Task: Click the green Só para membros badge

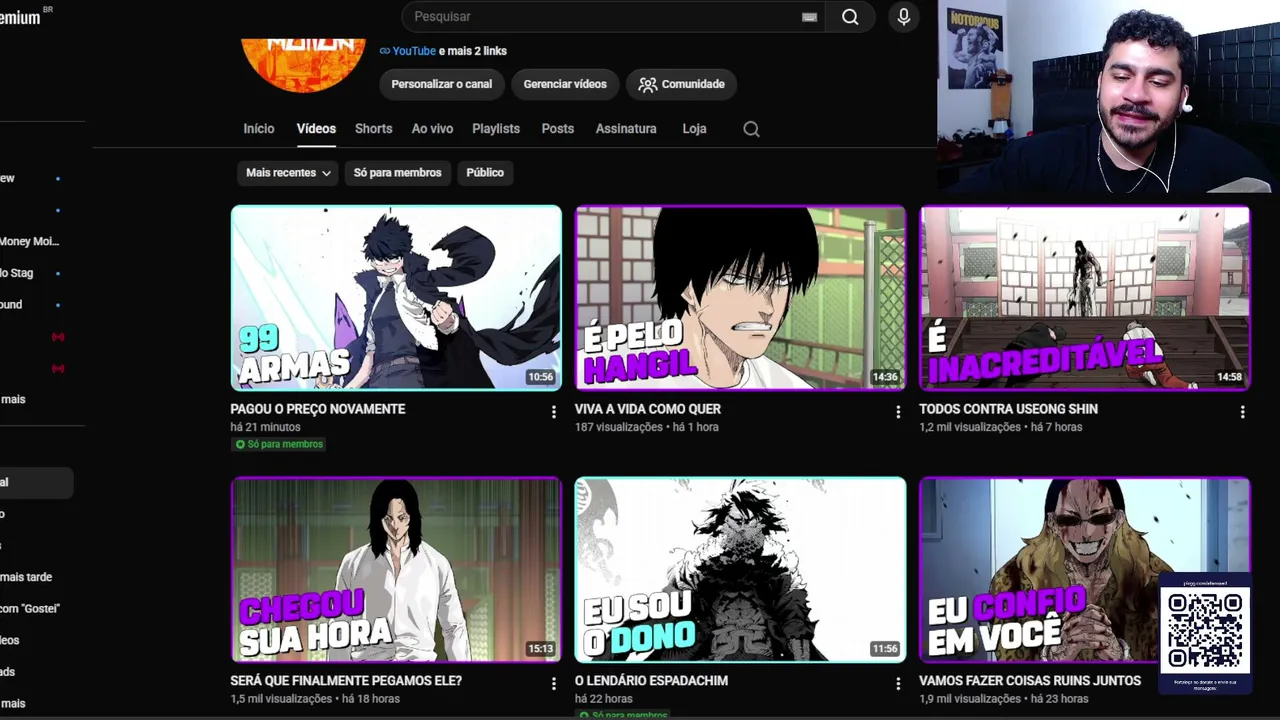Action: pos(279,444)
